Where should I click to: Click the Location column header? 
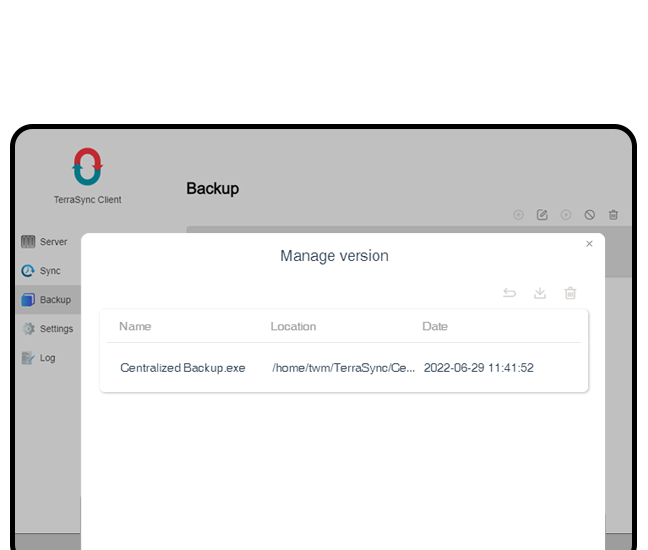pyautogui.click(x=293, y=326)
